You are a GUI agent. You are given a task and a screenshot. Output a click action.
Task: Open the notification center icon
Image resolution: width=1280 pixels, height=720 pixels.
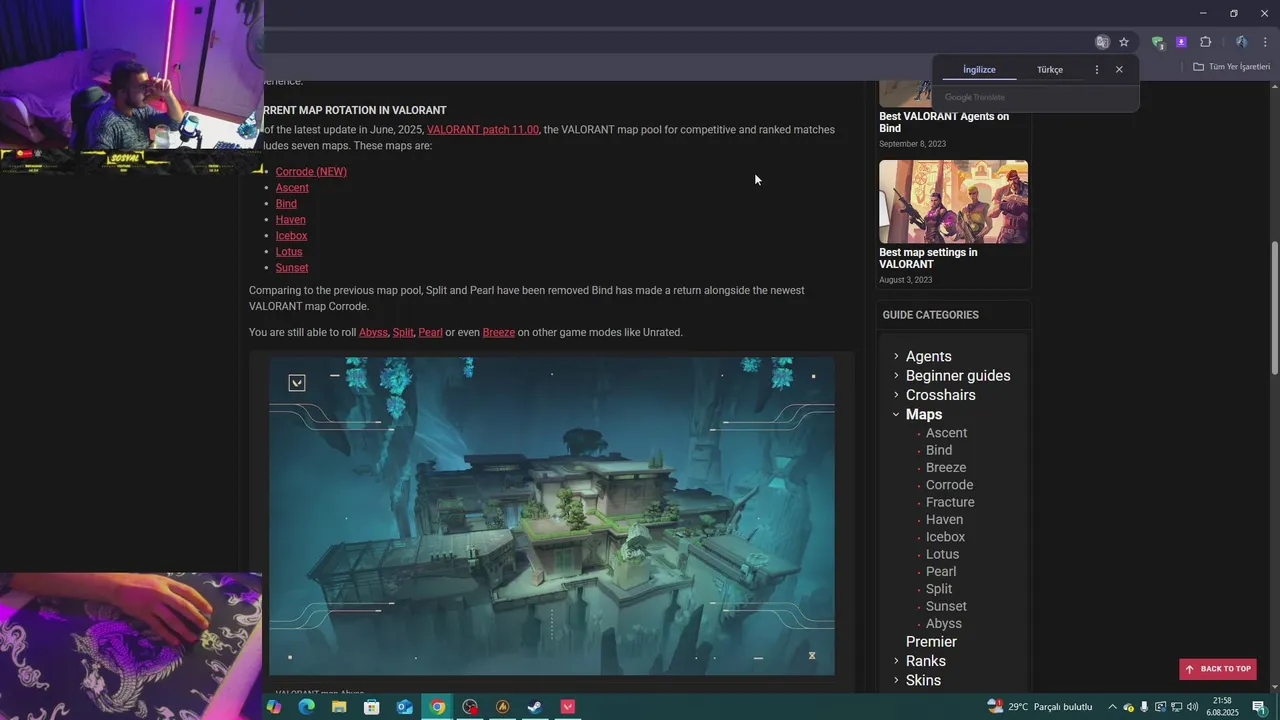[x=1259, y=707]
